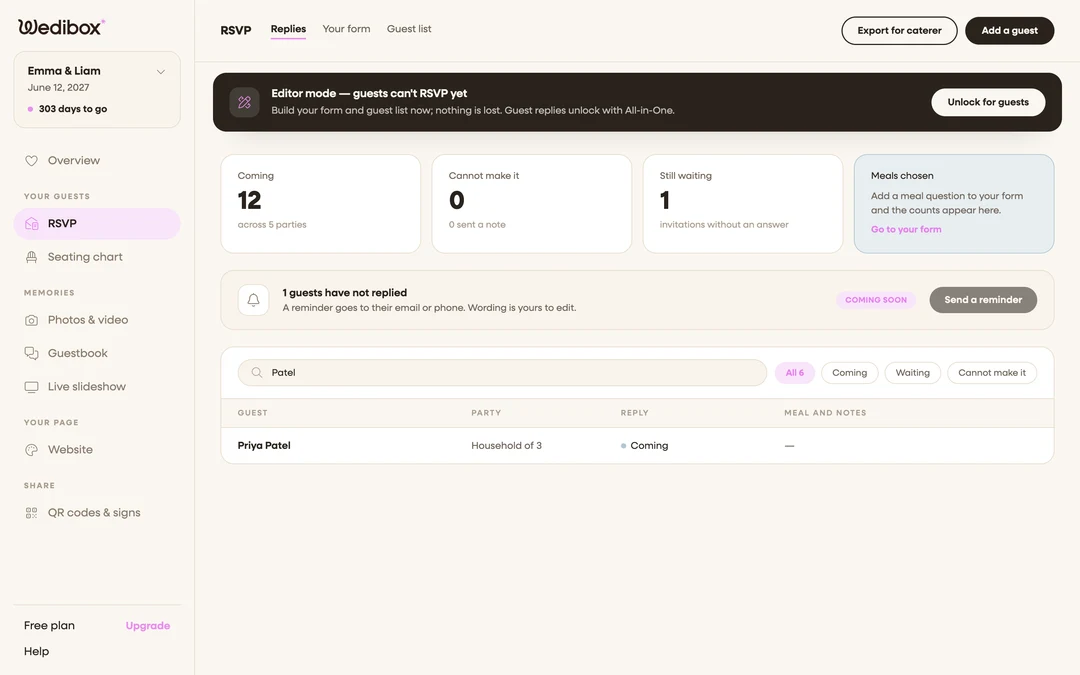Image resolution: width=1080 pixels, height=675 pixels.
Task: Click the Upgrade link
Action: [x=147, y=626]
